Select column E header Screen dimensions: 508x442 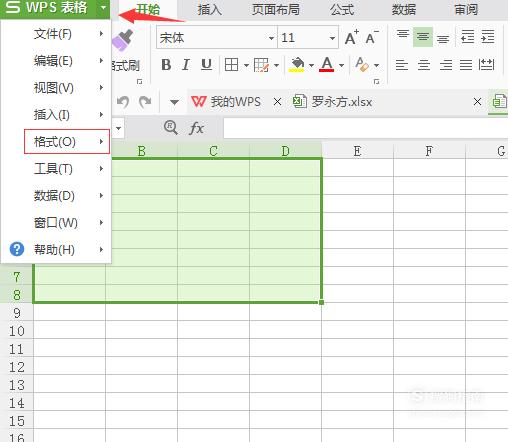[357, 151]
